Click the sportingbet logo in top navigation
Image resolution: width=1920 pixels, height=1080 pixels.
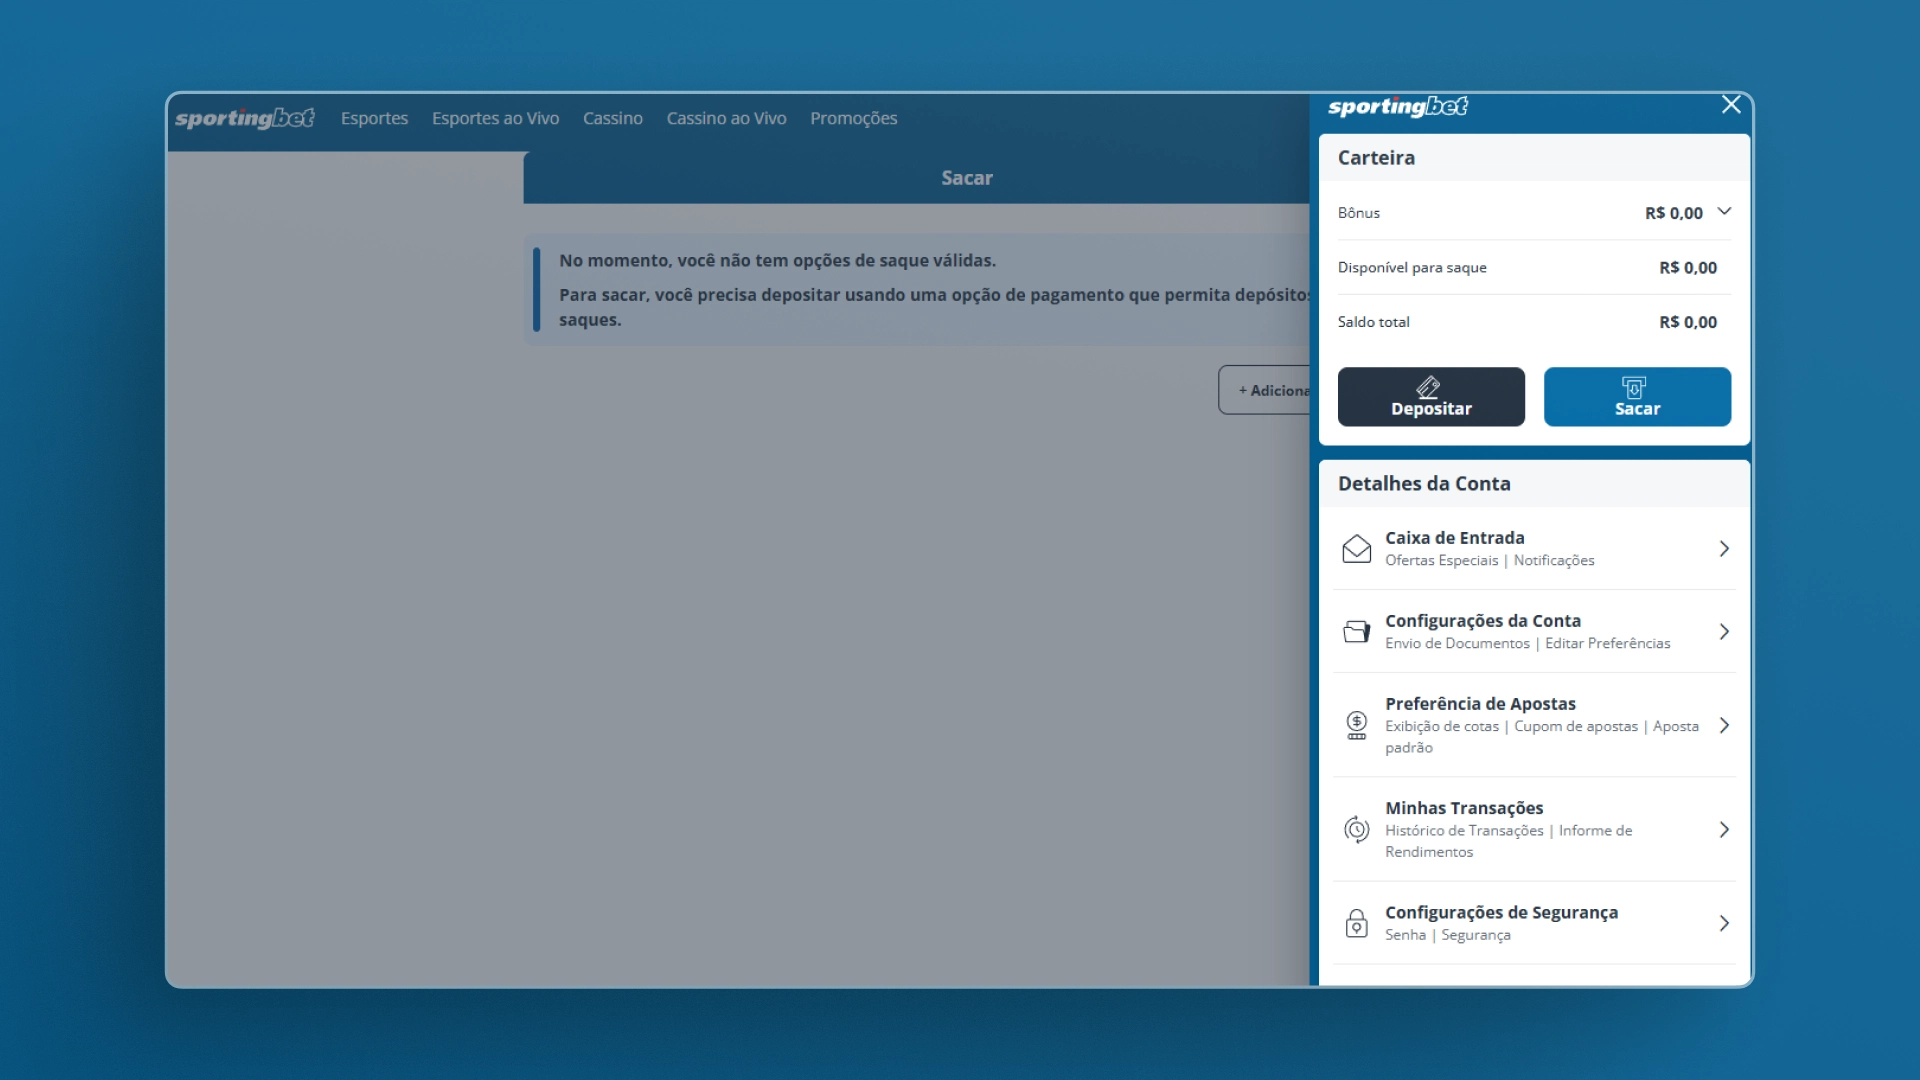(245, 118)
